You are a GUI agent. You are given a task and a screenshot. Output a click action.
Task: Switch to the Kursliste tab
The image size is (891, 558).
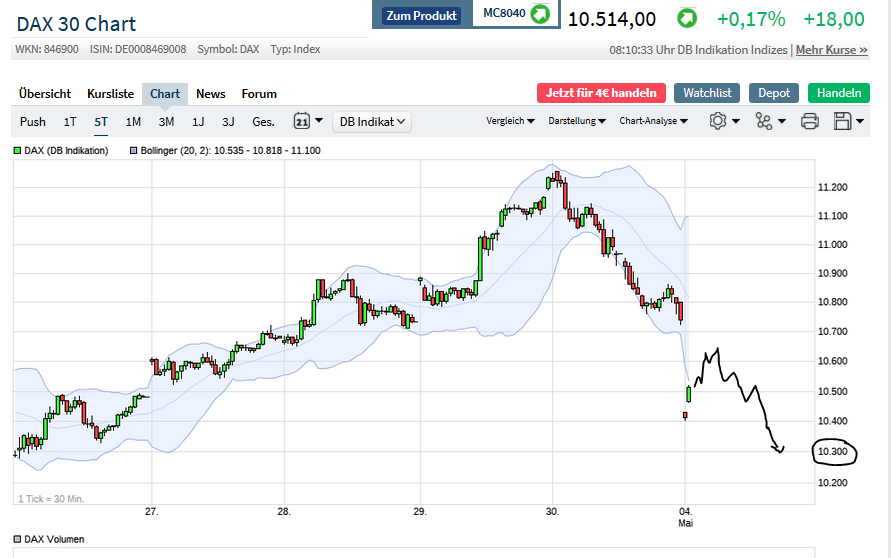tap(110, 94)
